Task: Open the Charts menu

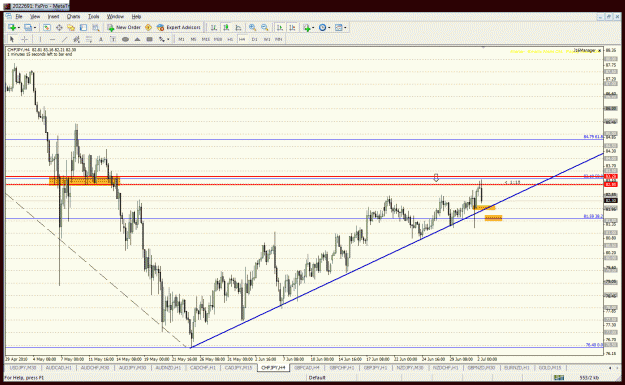Action: pos(73,17)
